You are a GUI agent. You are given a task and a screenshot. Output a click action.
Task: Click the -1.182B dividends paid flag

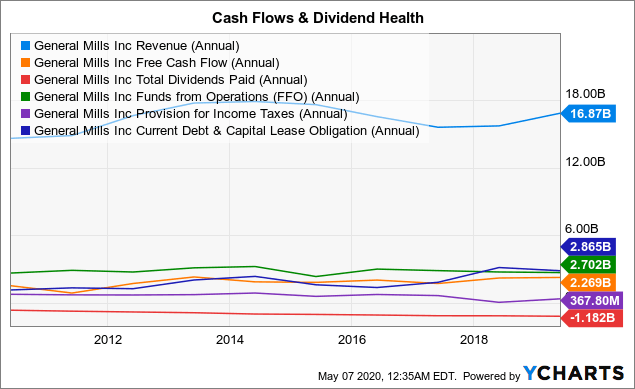pyautogui.click(x=592, y=318)
